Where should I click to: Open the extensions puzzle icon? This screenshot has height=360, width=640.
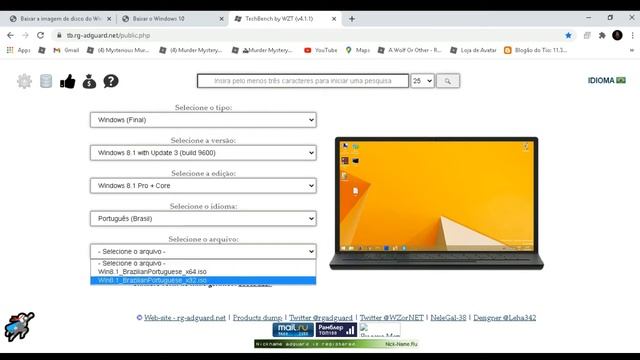(602, 36)
